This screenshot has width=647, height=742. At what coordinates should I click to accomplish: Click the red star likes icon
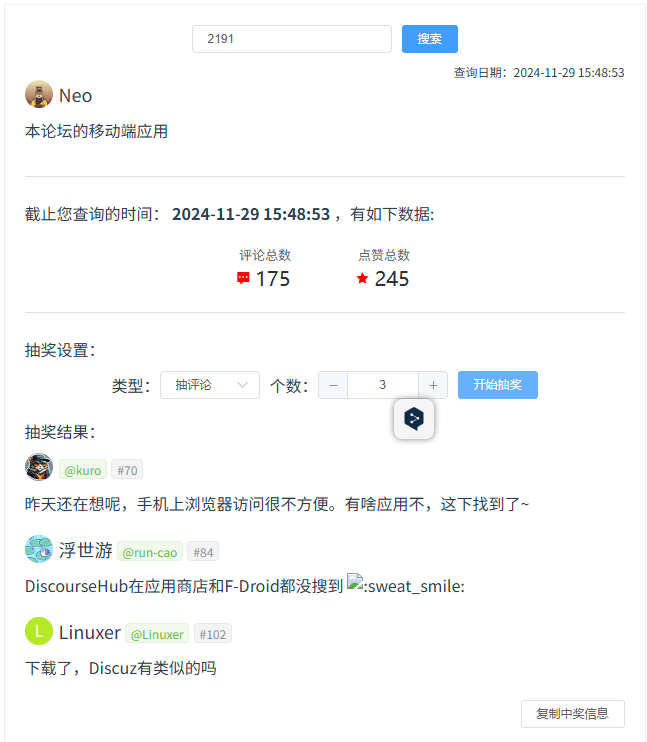point(363,278)
